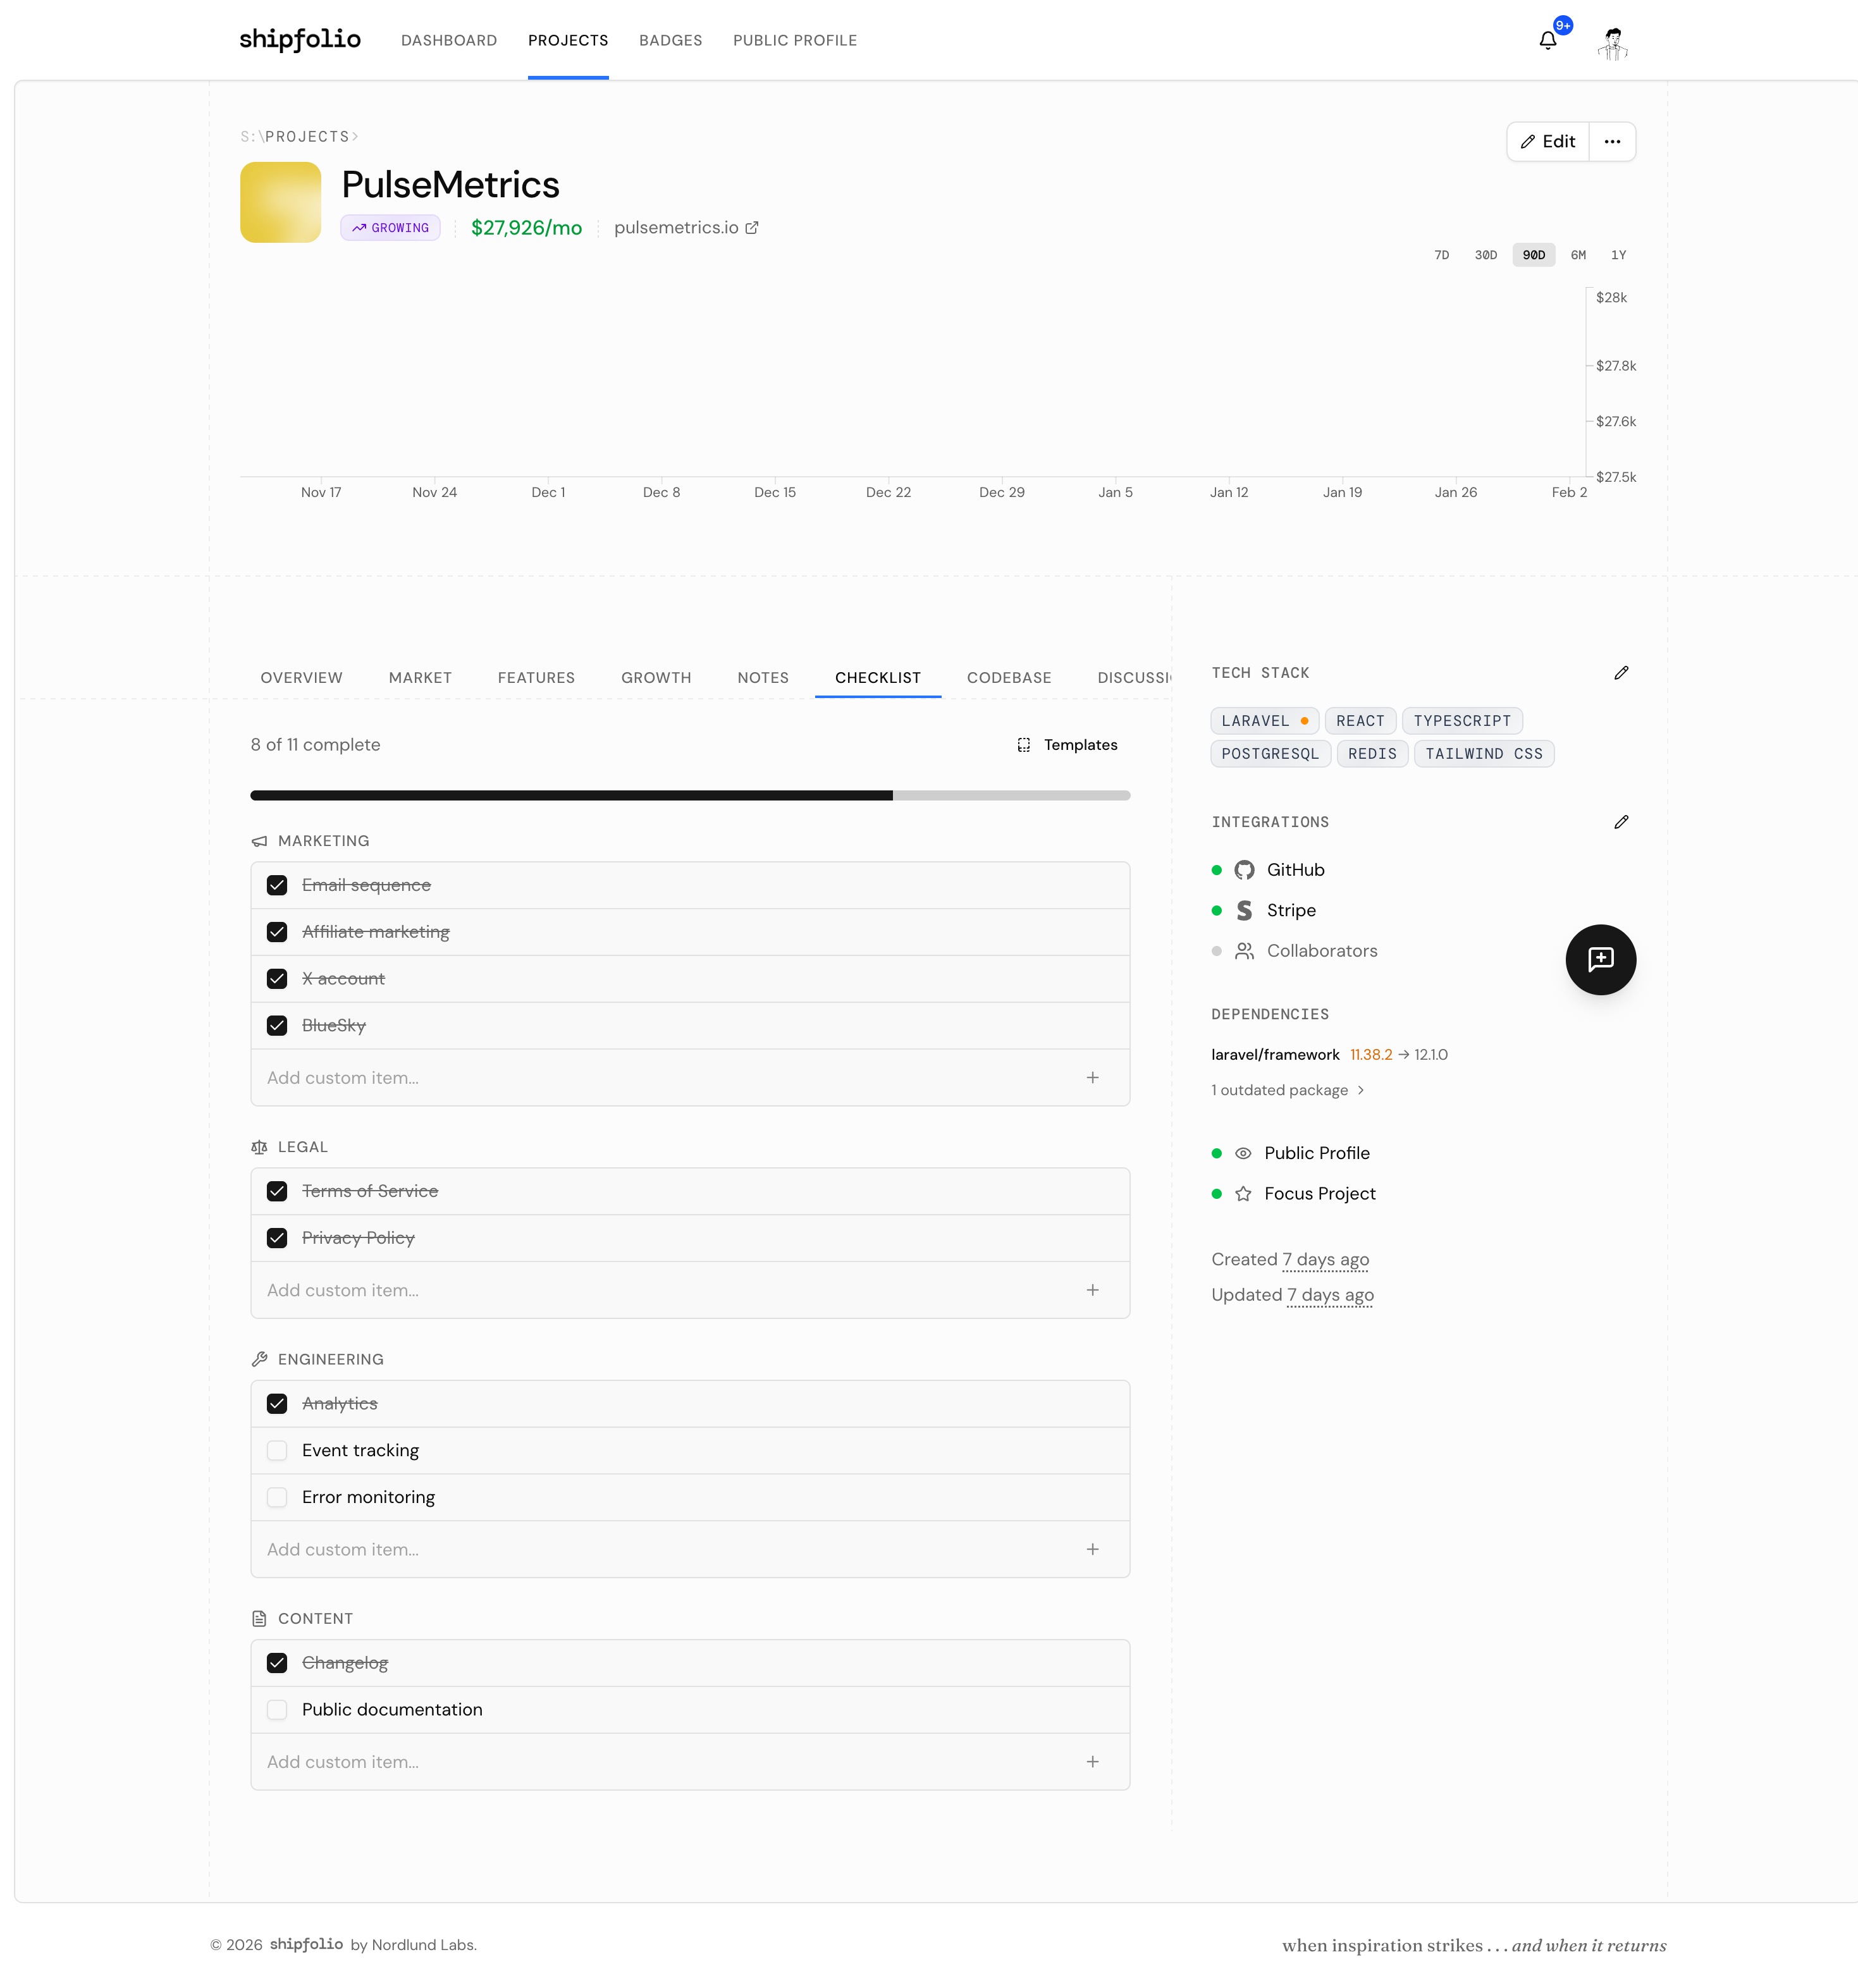Click plus icon in Marketing add item row

(x=1092, y=1078)
